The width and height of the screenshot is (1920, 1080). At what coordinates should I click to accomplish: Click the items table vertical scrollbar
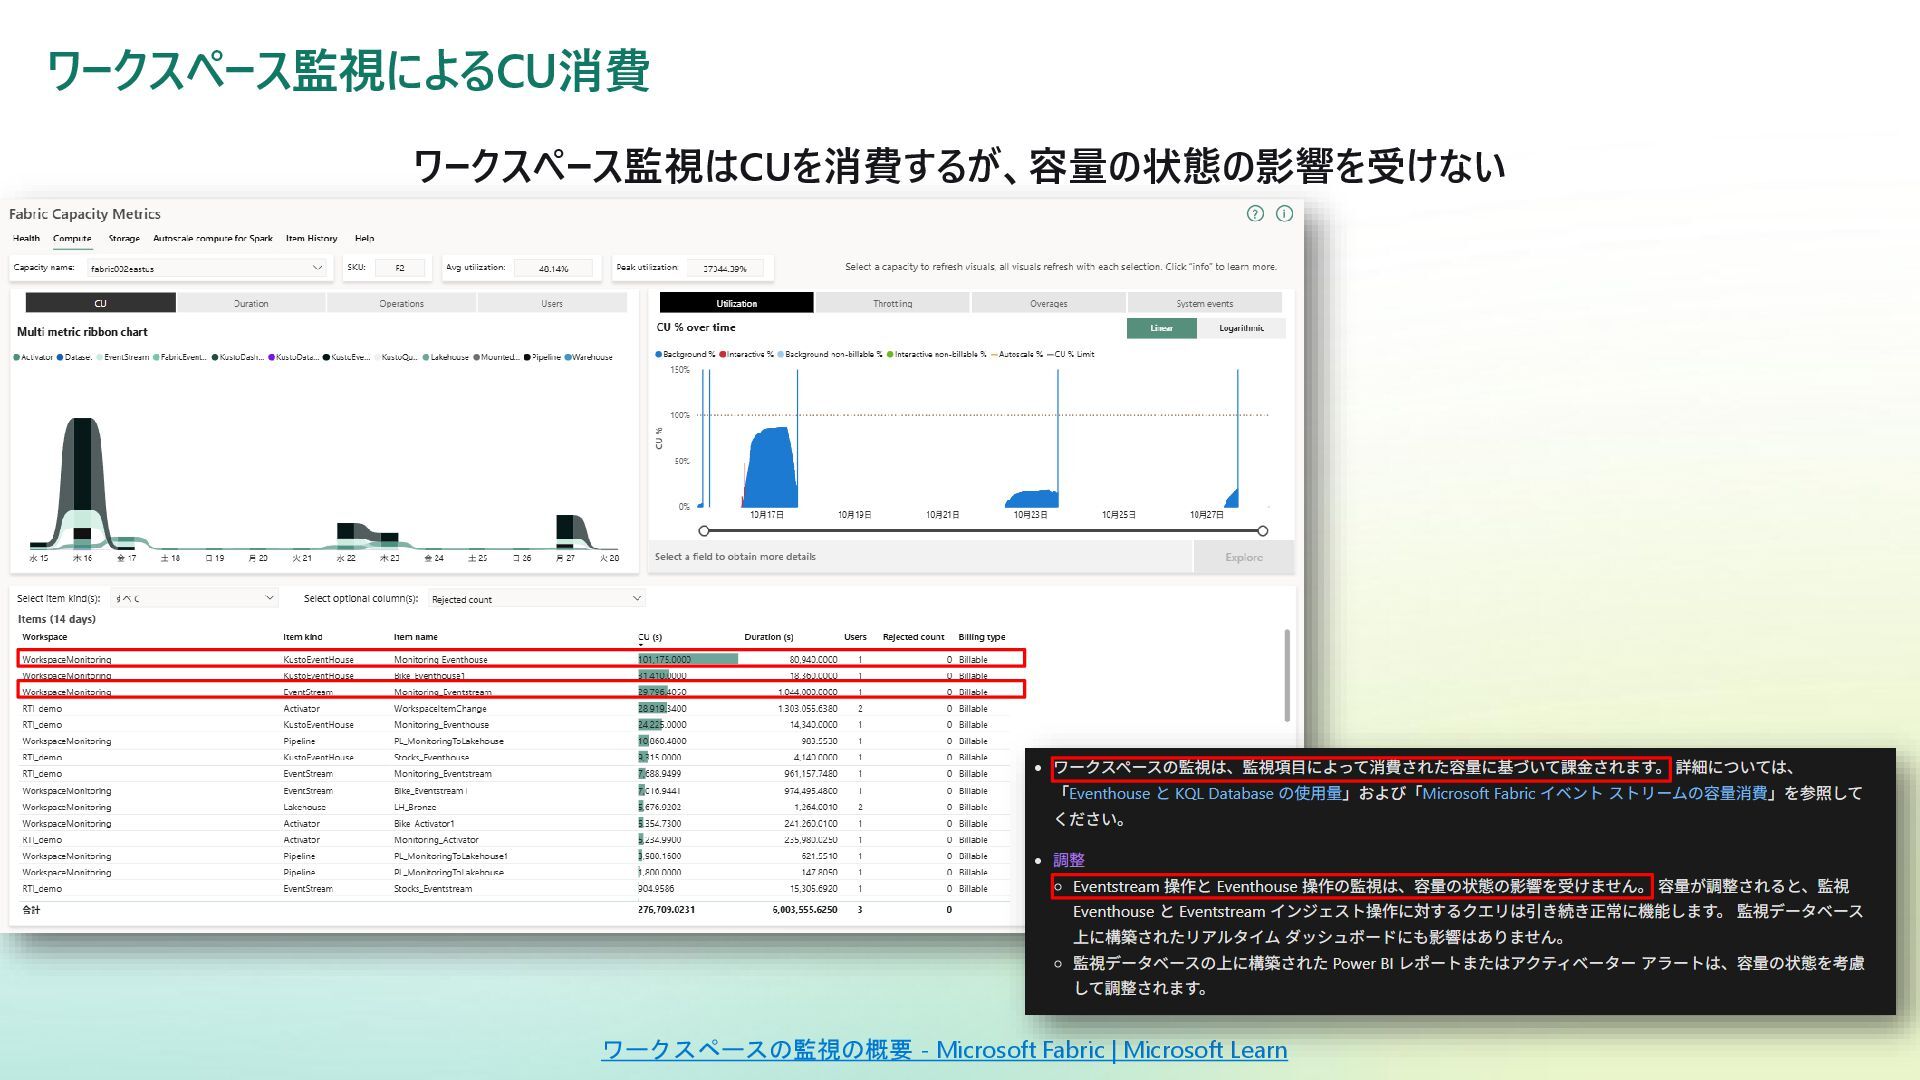[1287, 675]
